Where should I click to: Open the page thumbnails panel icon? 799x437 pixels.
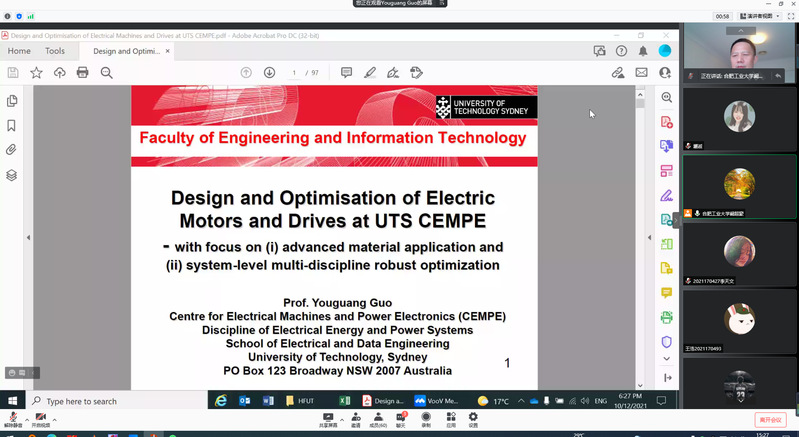(x=12, y=101)
